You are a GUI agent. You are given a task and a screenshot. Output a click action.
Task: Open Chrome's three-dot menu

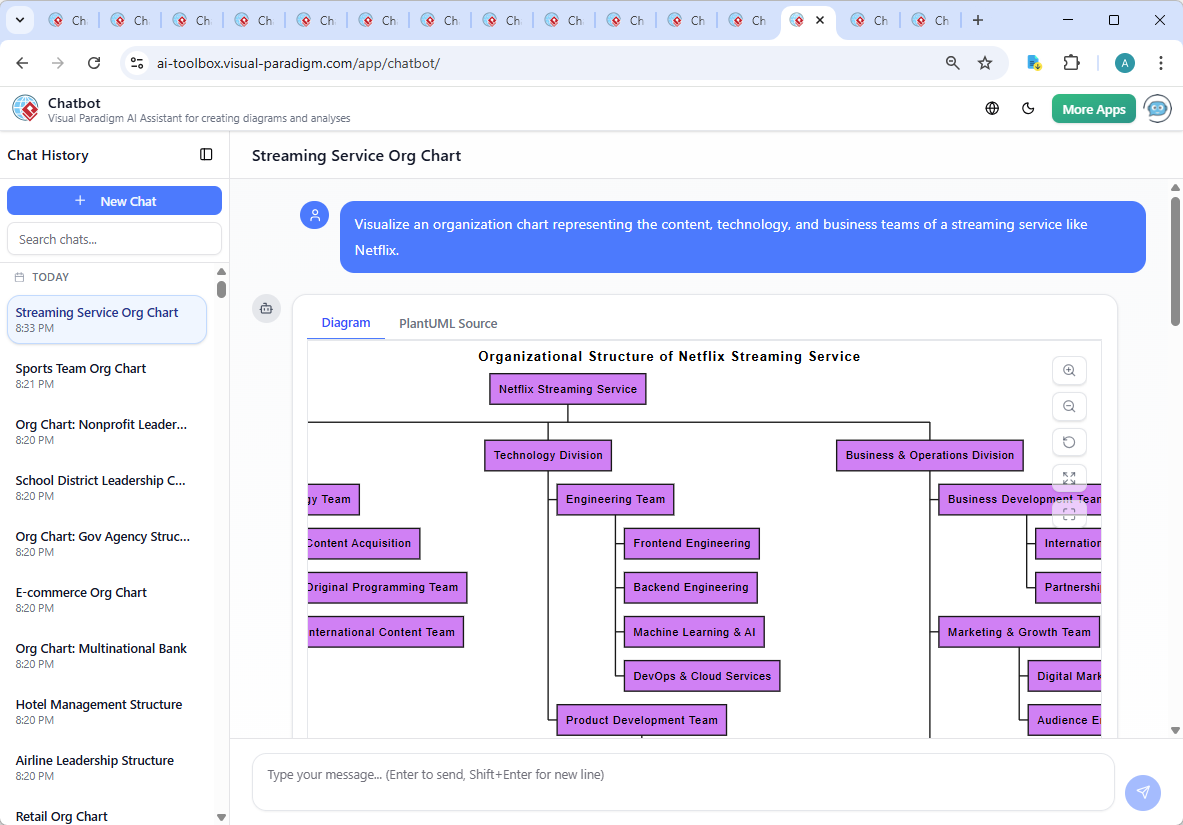1160,63
